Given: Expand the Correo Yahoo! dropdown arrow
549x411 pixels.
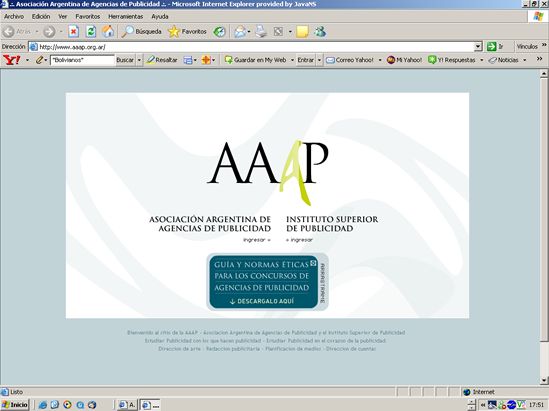Looking at the screenshot, I should click(380, 60).
